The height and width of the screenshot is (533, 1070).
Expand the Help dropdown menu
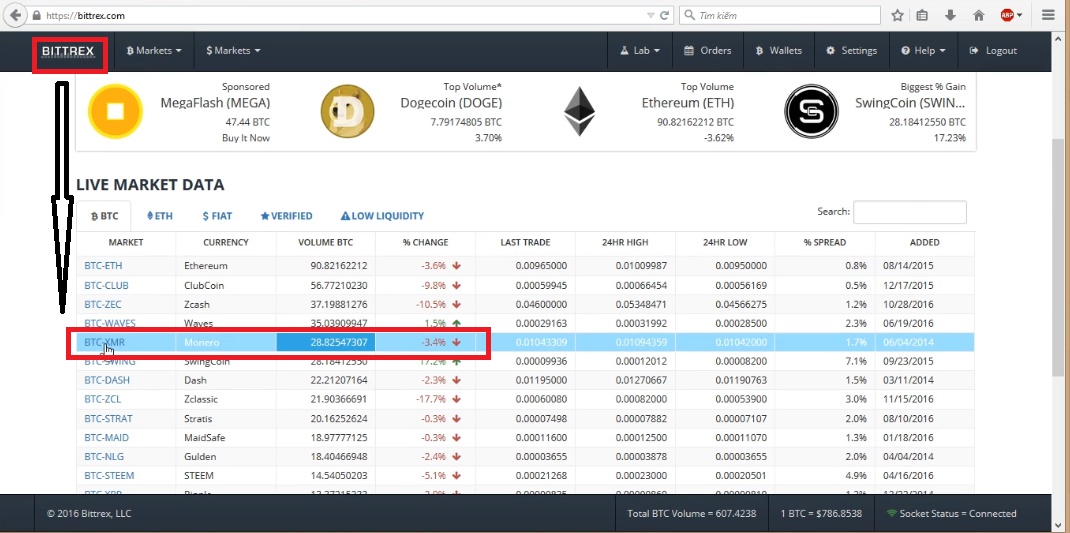tap(923, 51)
